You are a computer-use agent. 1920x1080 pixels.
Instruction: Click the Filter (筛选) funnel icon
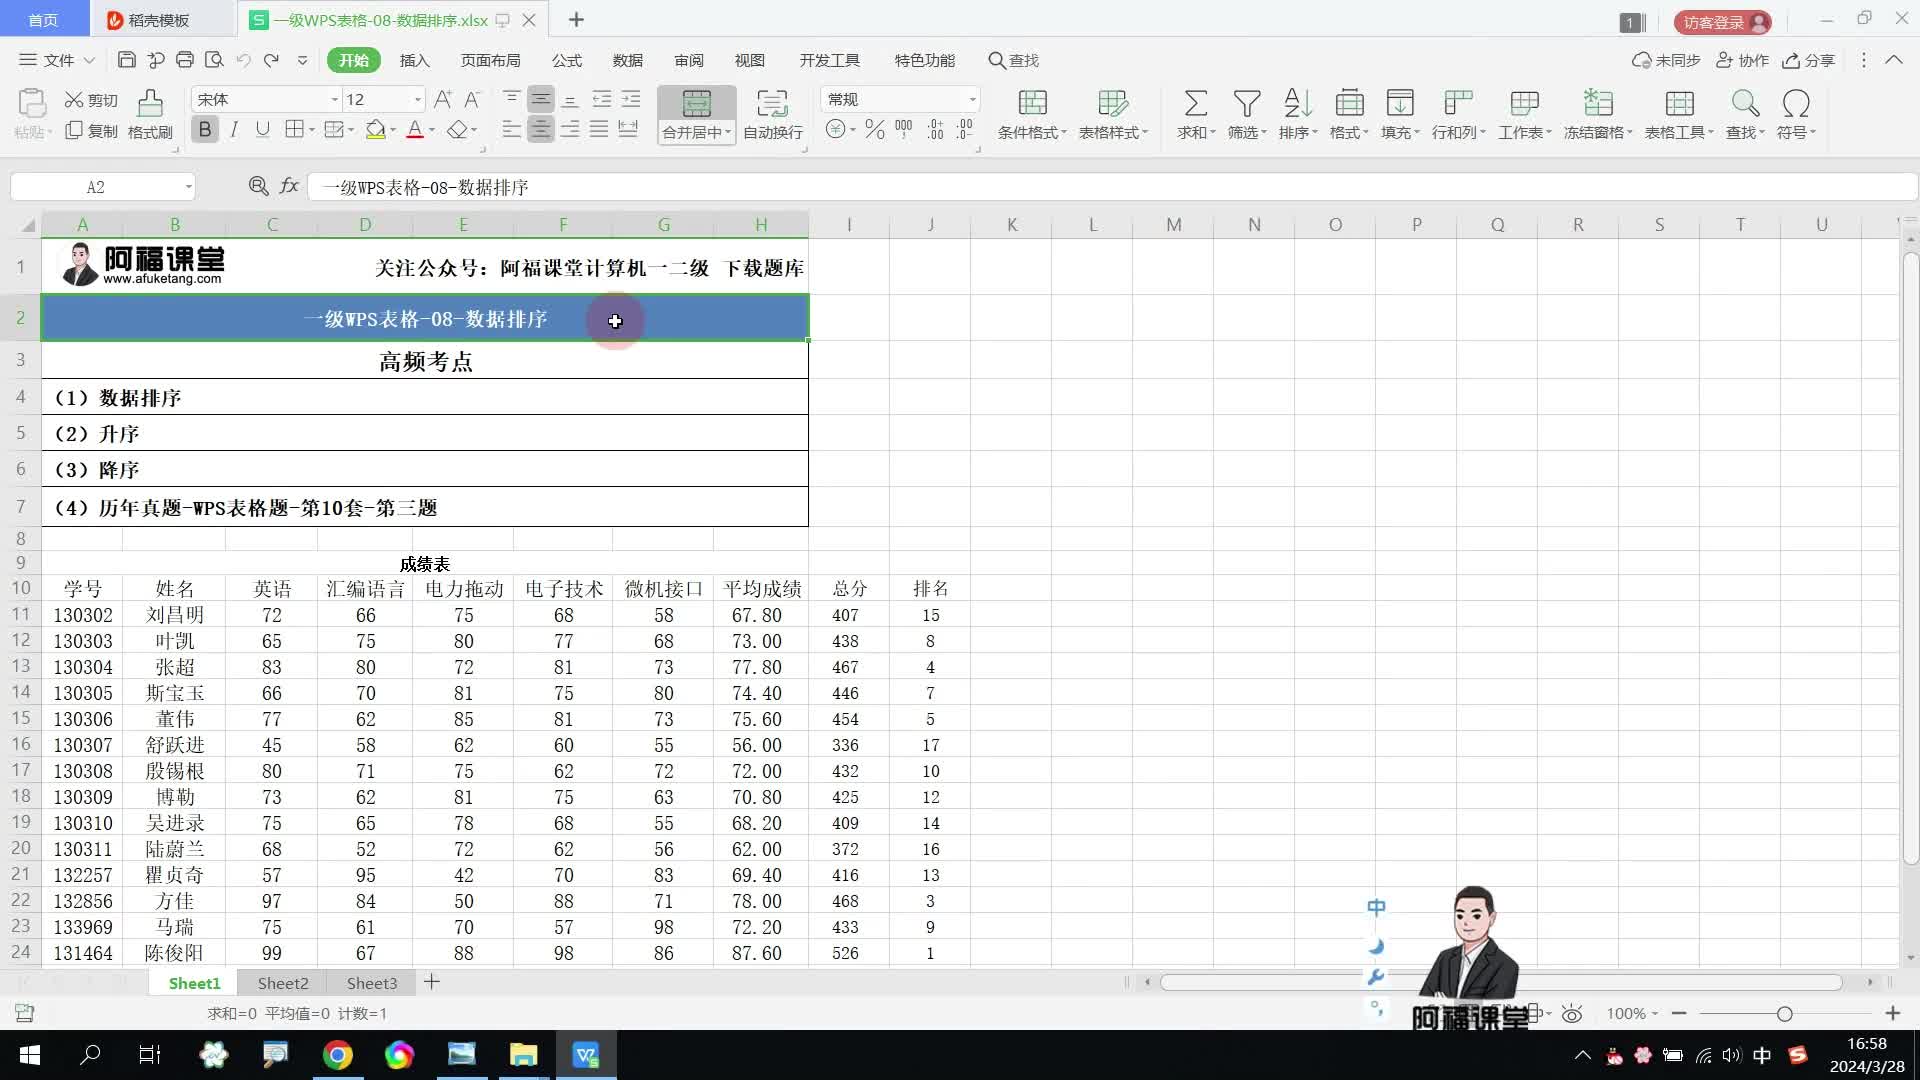click(x=1246, y=104)
